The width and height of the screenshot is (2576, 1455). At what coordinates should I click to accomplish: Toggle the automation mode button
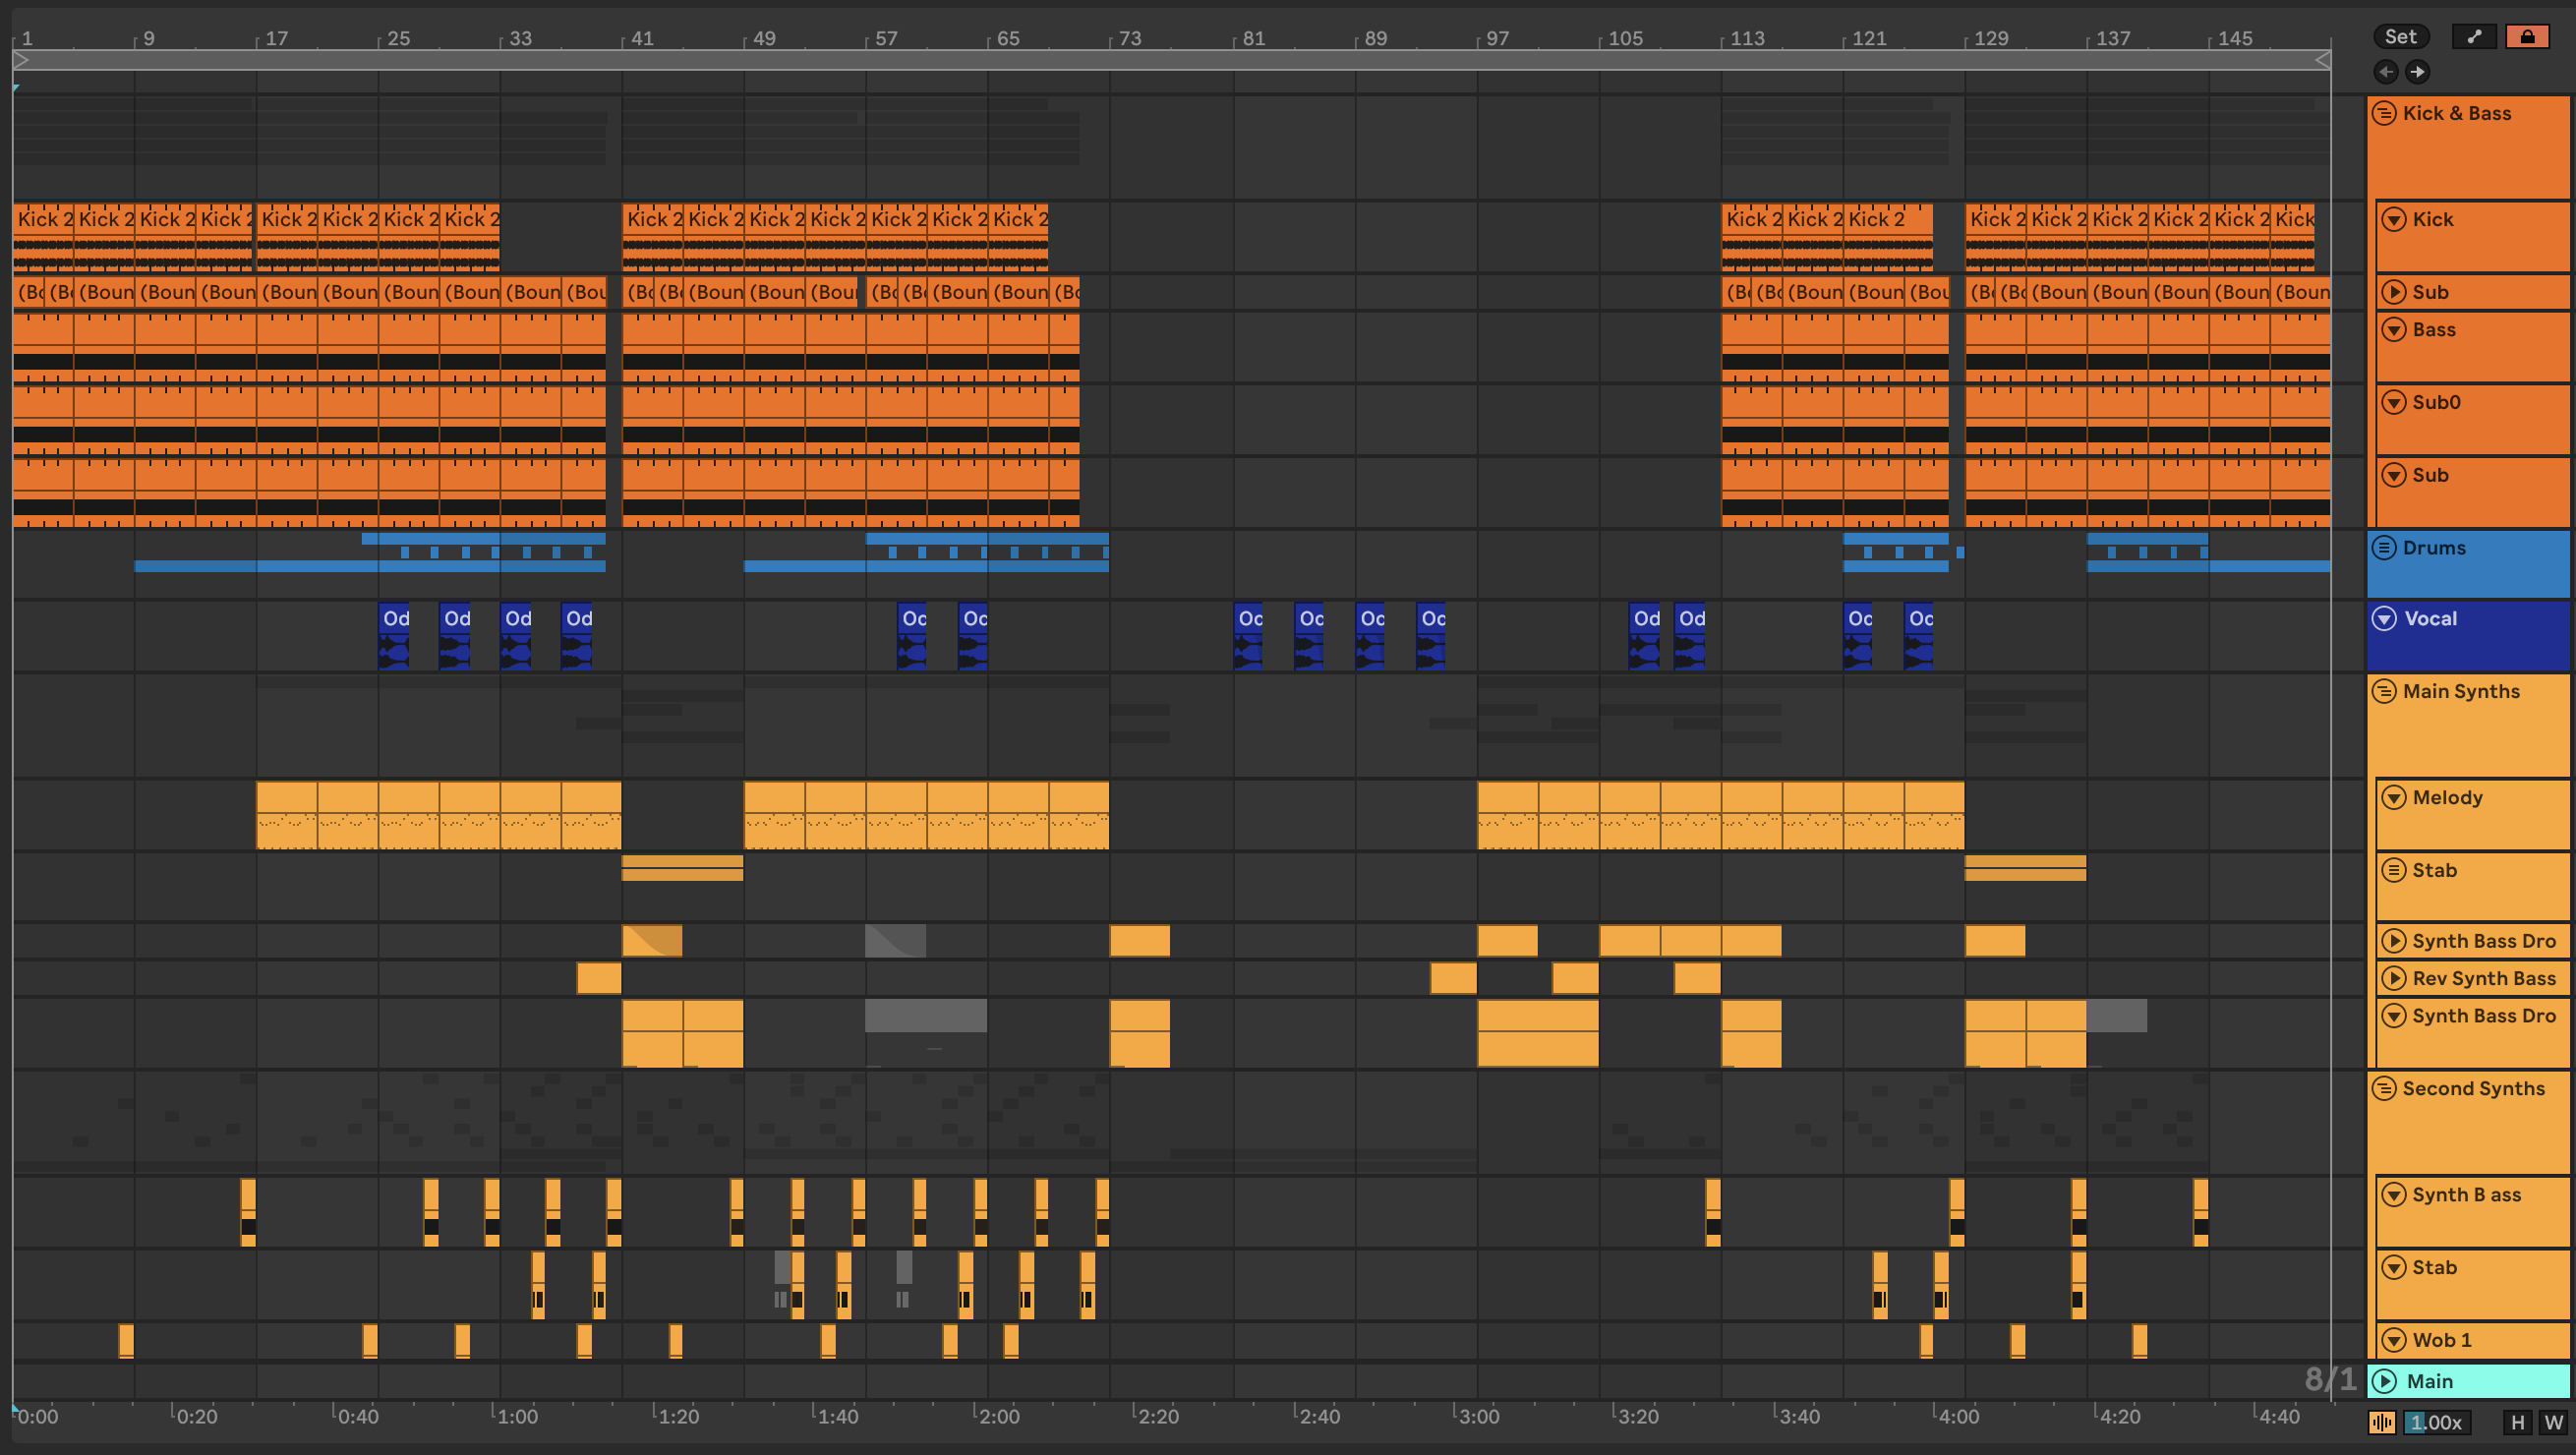(x=2474, y=37)
